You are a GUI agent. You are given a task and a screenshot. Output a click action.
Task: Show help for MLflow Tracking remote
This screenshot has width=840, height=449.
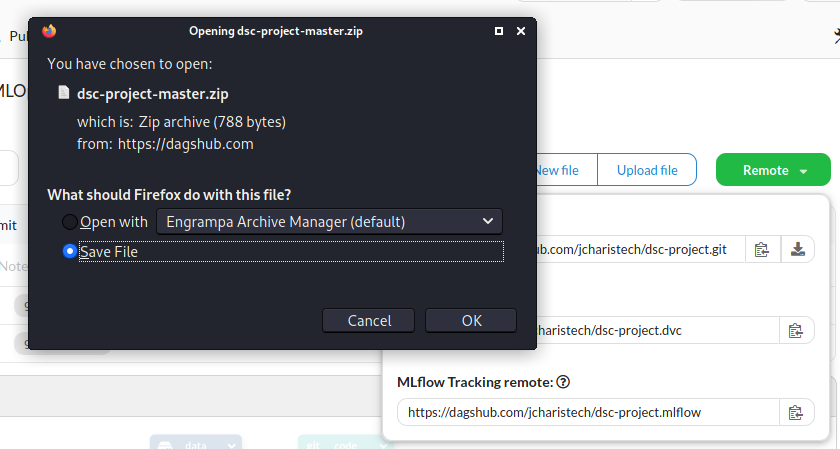pos(563,382)
